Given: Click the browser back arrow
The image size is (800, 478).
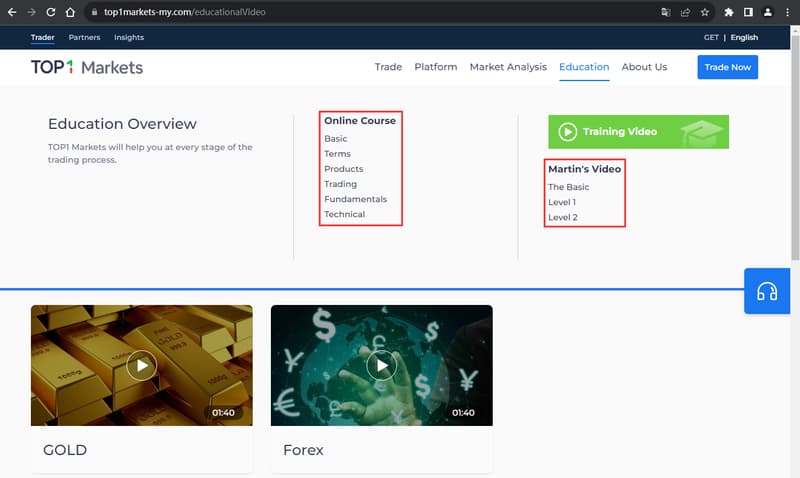Looking at the screenshot, I should [x=12, y=12].
